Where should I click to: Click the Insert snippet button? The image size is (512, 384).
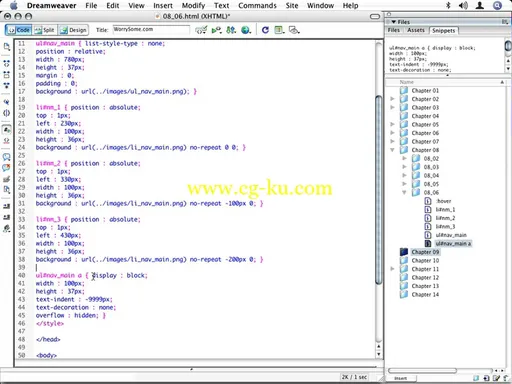click(x=400, y=378)
